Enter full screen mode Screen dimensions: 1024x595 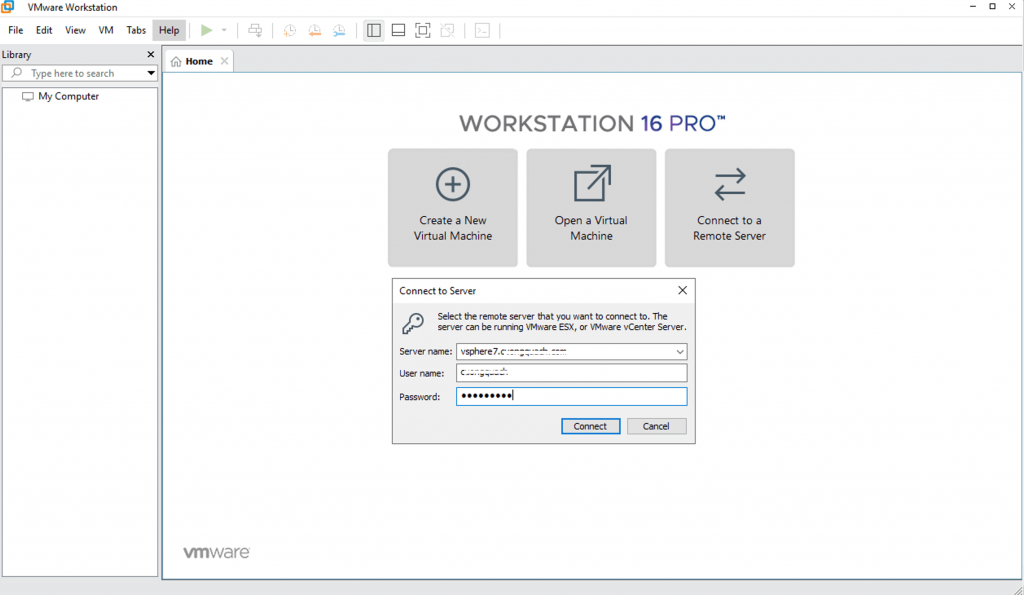(422, 30)
